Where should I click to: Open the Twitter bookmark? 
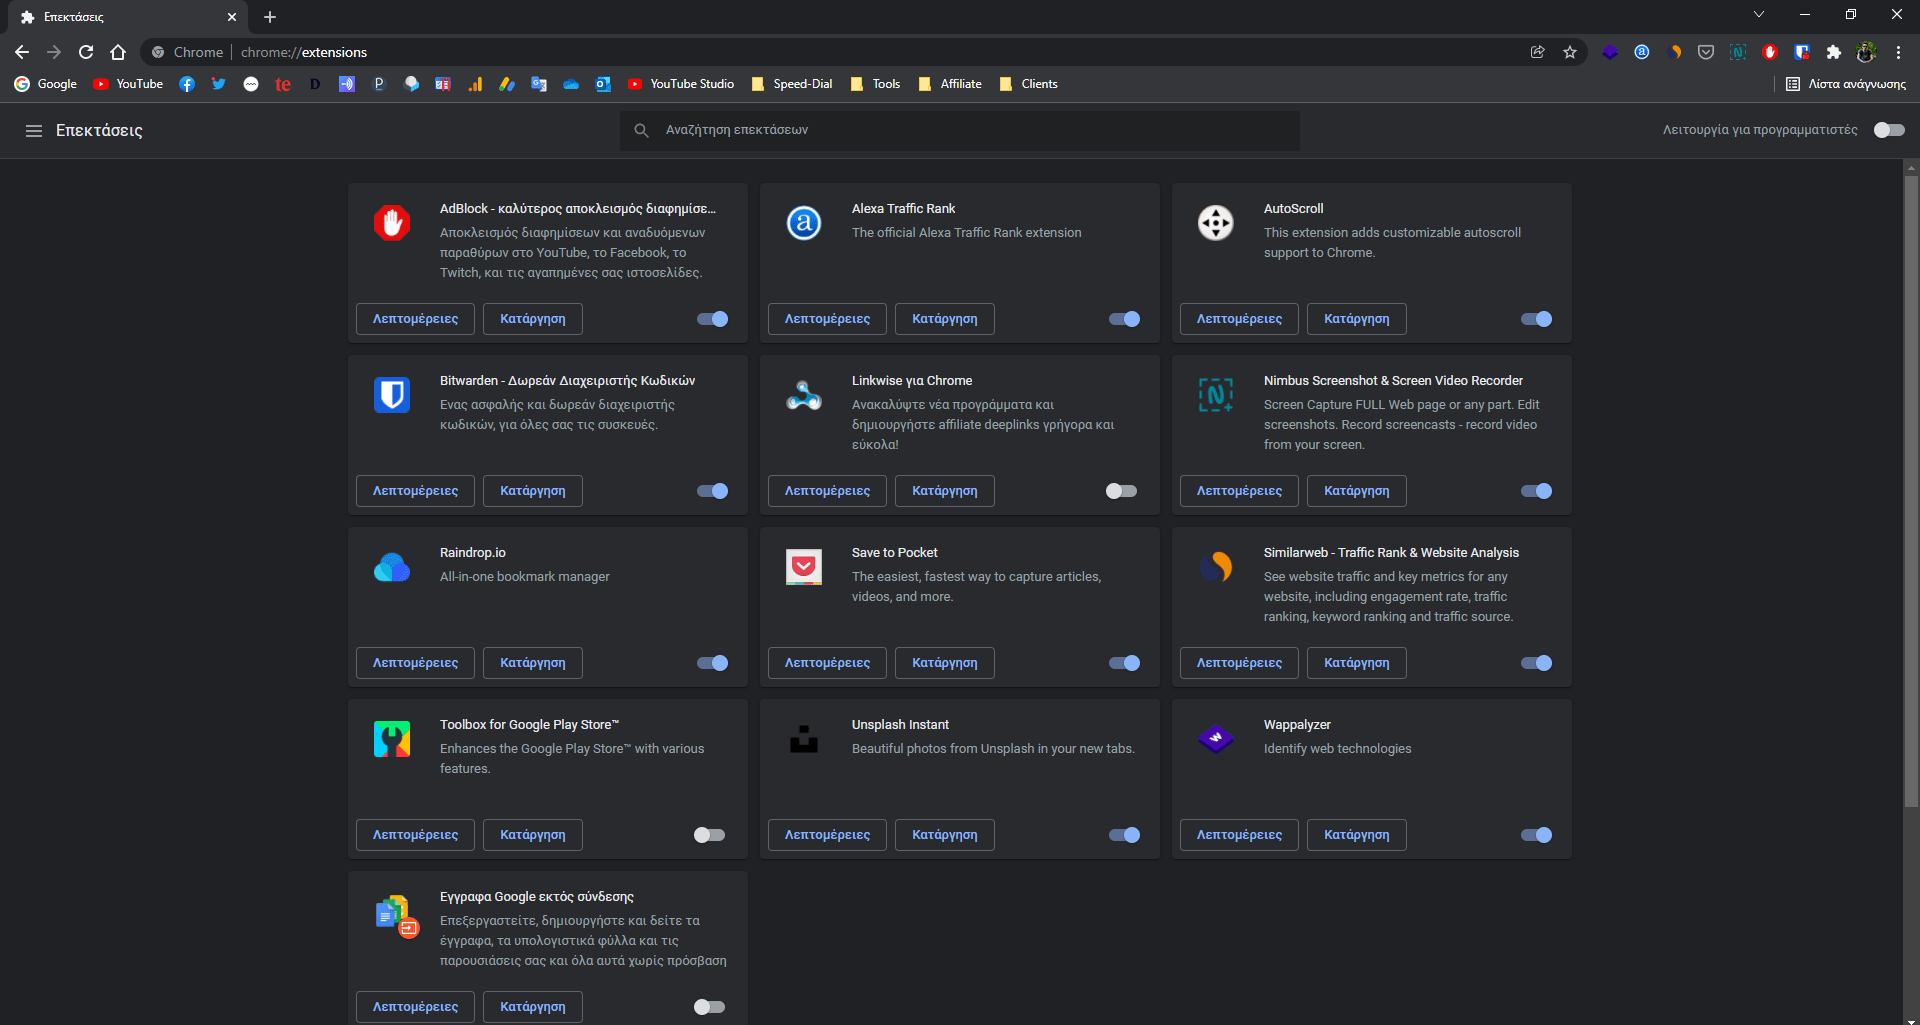[219, 84]
